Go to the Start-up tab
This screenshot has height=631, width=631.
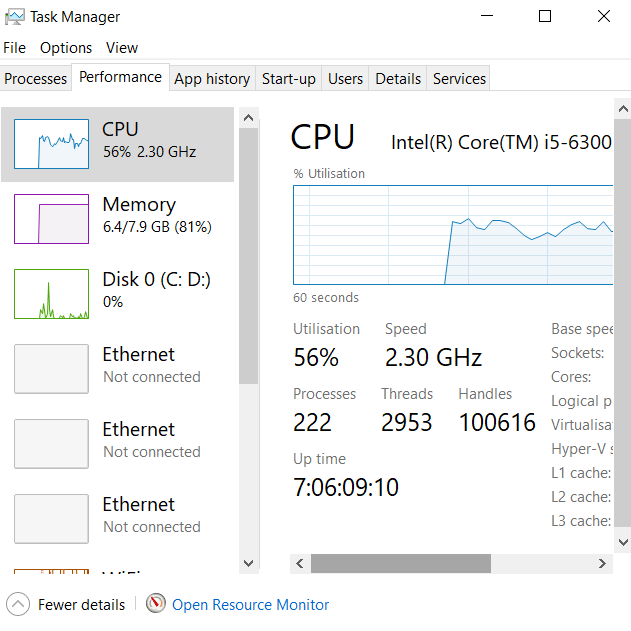(x=288, y=79)
